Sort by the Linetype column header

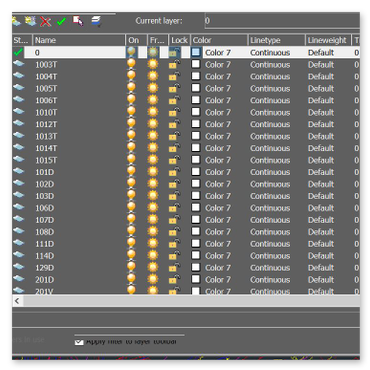point(276,40)
